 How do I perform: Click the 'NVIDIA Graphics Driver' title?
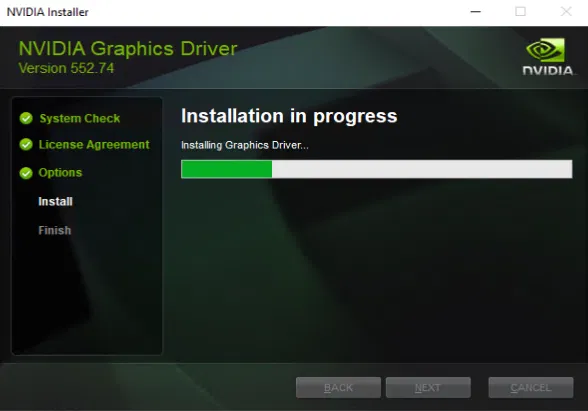128,49
